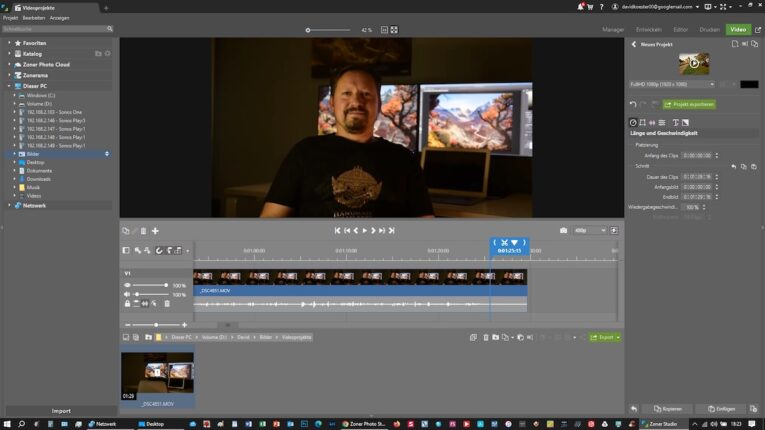Delete track V1 with trash icon
765x430 pixels.
click(x=166, y=303)
